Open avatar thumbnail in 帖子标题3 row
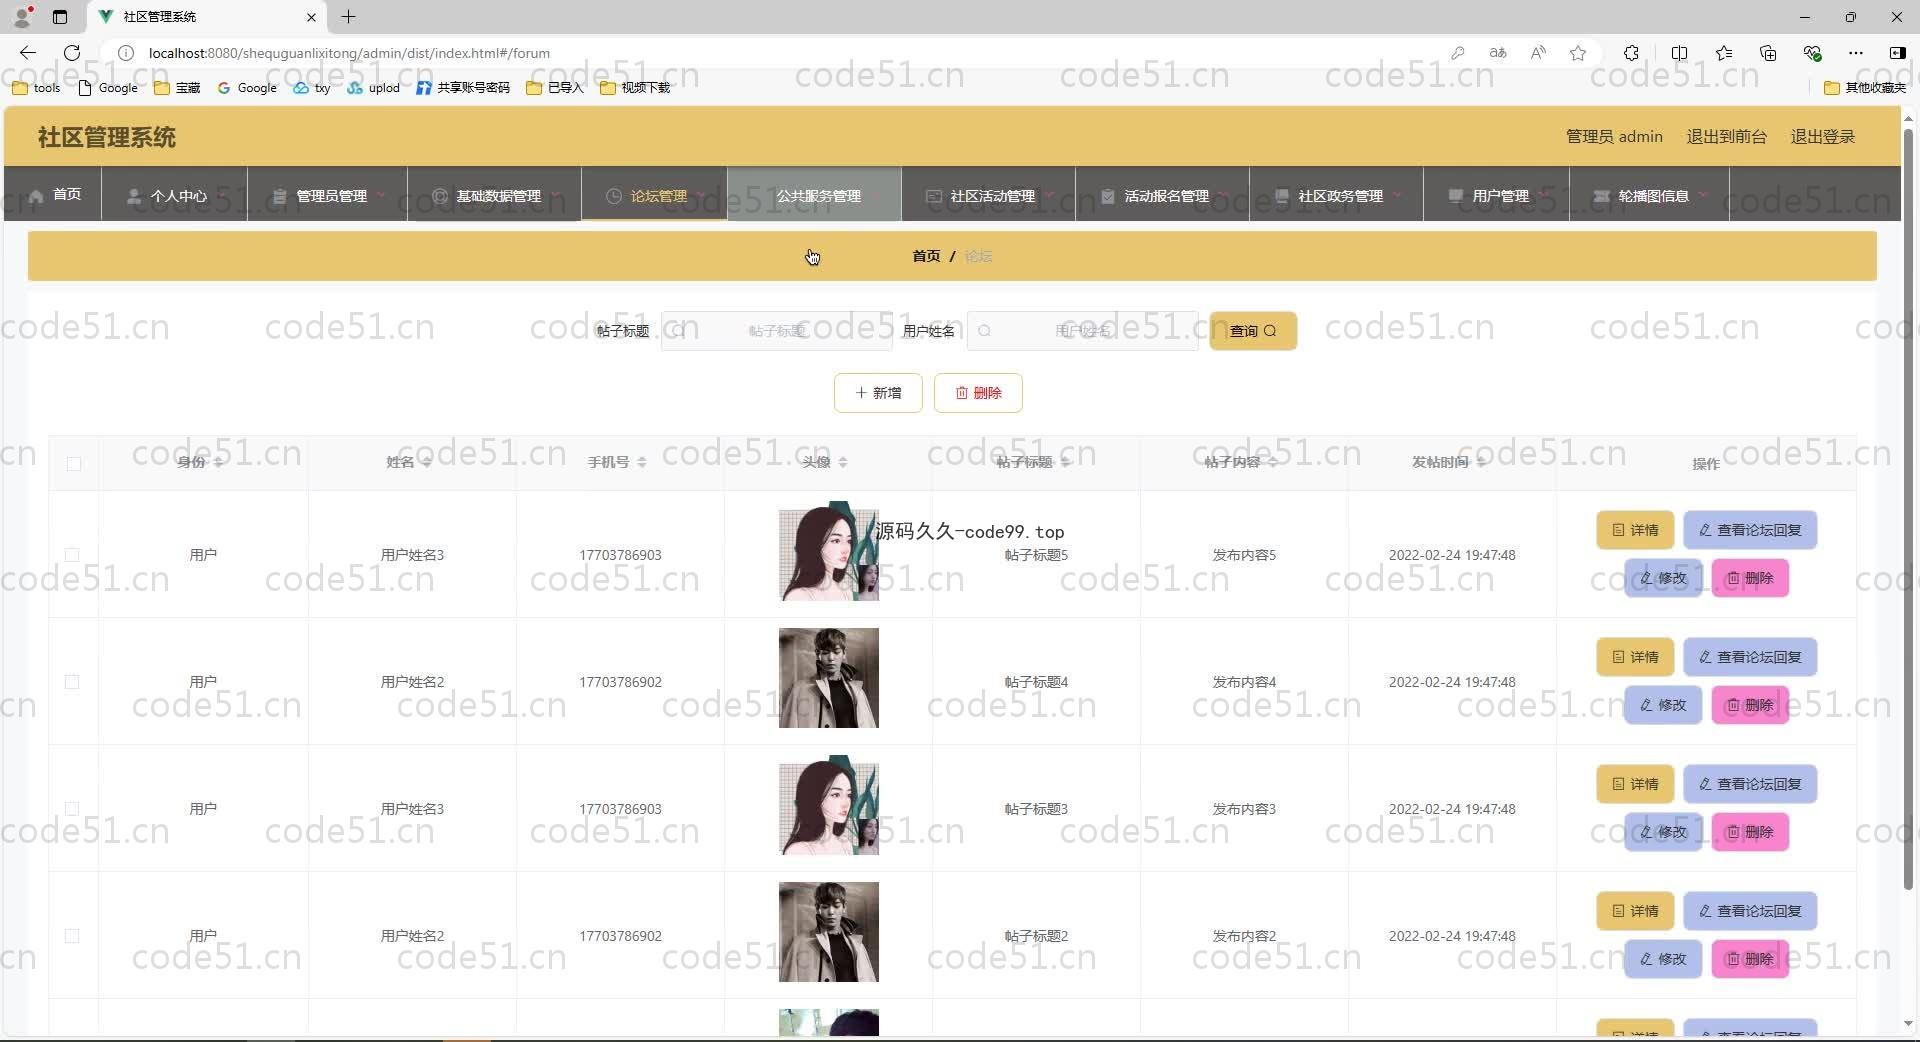The image size is (1920, 1042). [x=829, y=805]
